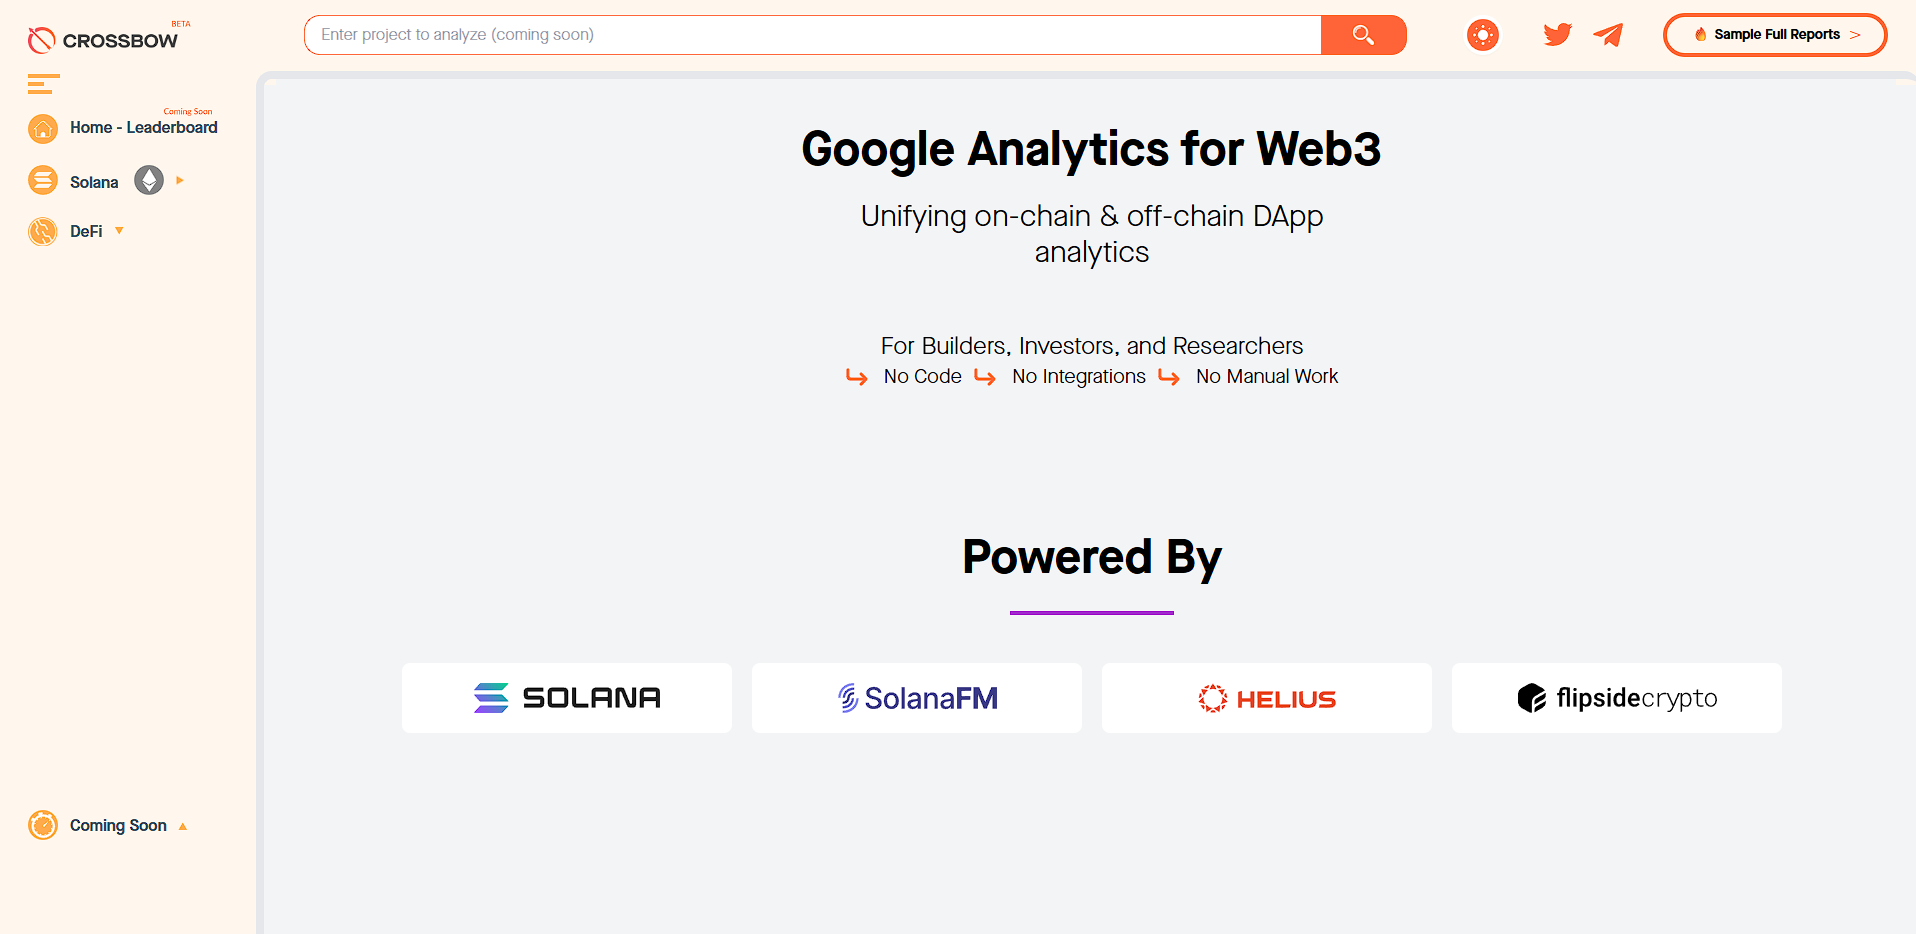
Task: Click the flipsidecrypto logo card
Action: [1616, 697]
